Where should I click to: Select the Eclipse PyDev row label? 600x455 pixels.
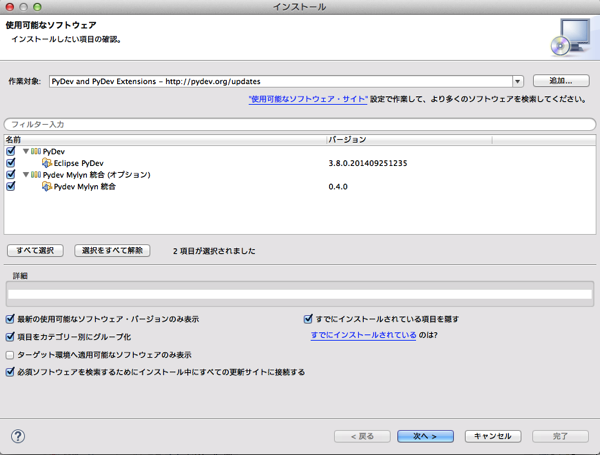[78, 163]
